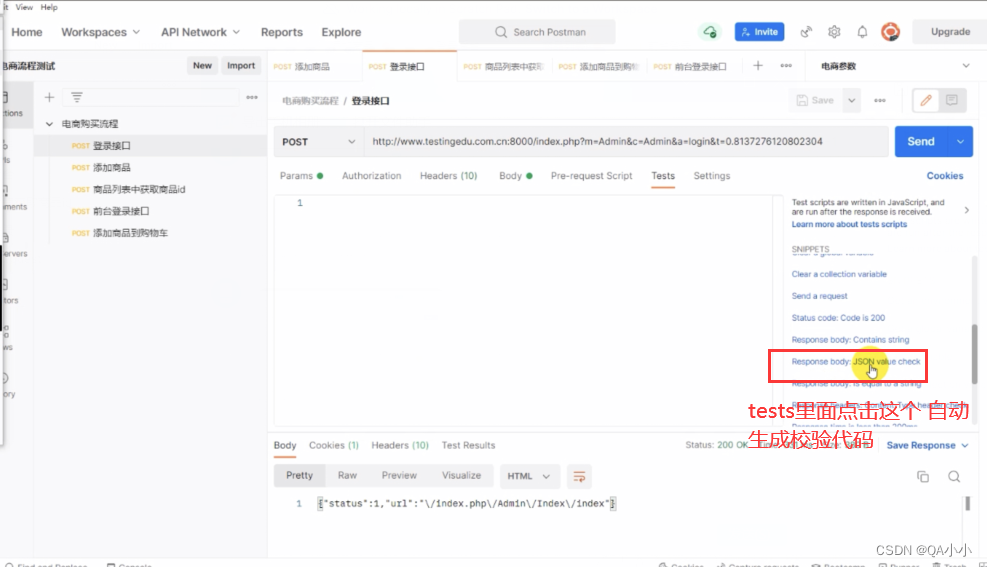Click the snippets list scrollbar
This screenshot has height=567, width=987.
[x=974, y=352]
